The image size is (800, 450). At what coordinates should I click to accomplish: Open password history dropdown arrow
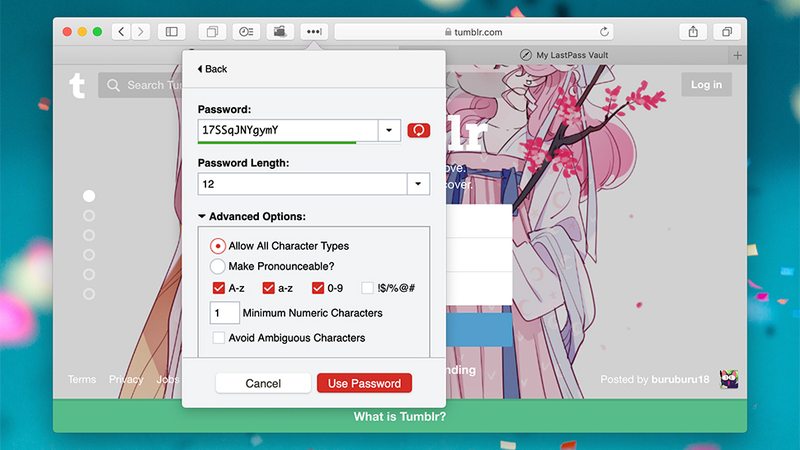pos(389,131)
